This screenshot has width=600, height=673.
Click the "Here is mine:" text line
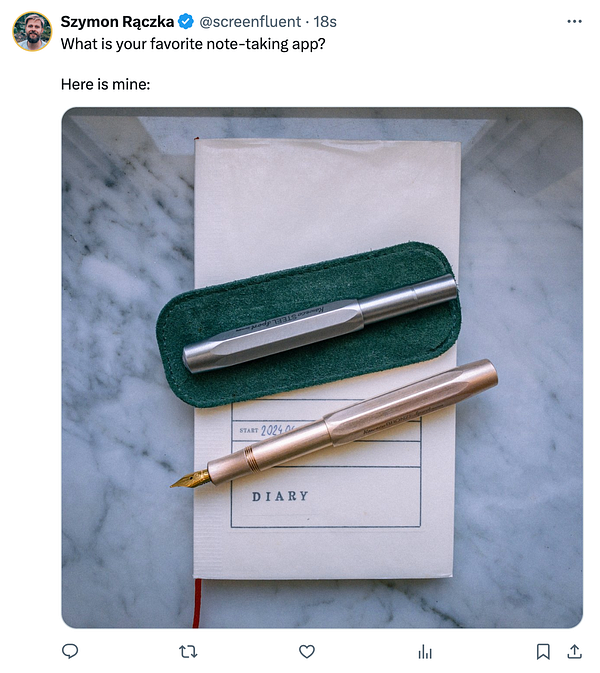[x=106, y=84]
